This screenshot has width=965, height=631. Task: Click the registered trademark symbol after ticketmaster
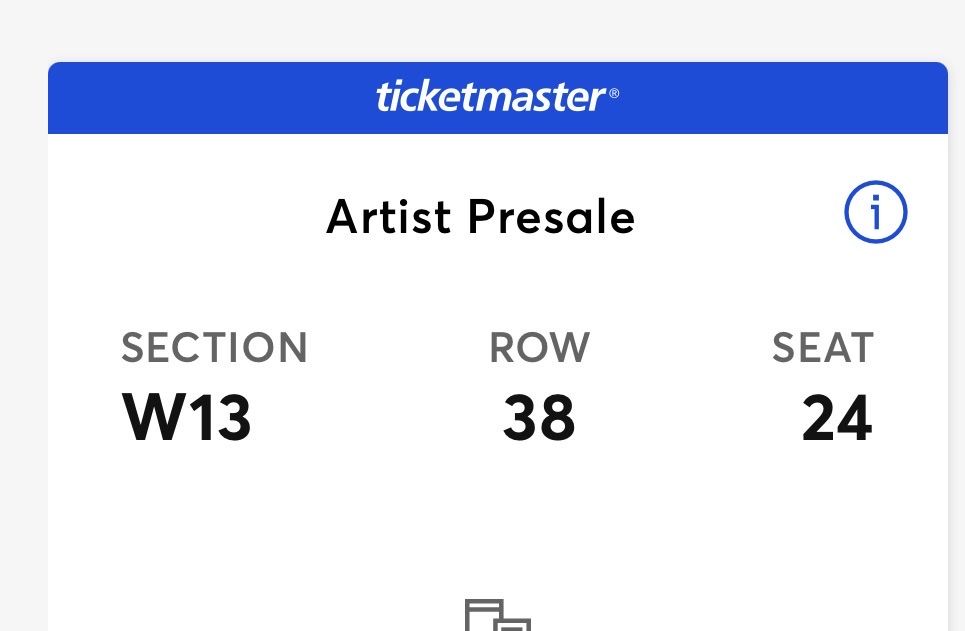(614, 94)
